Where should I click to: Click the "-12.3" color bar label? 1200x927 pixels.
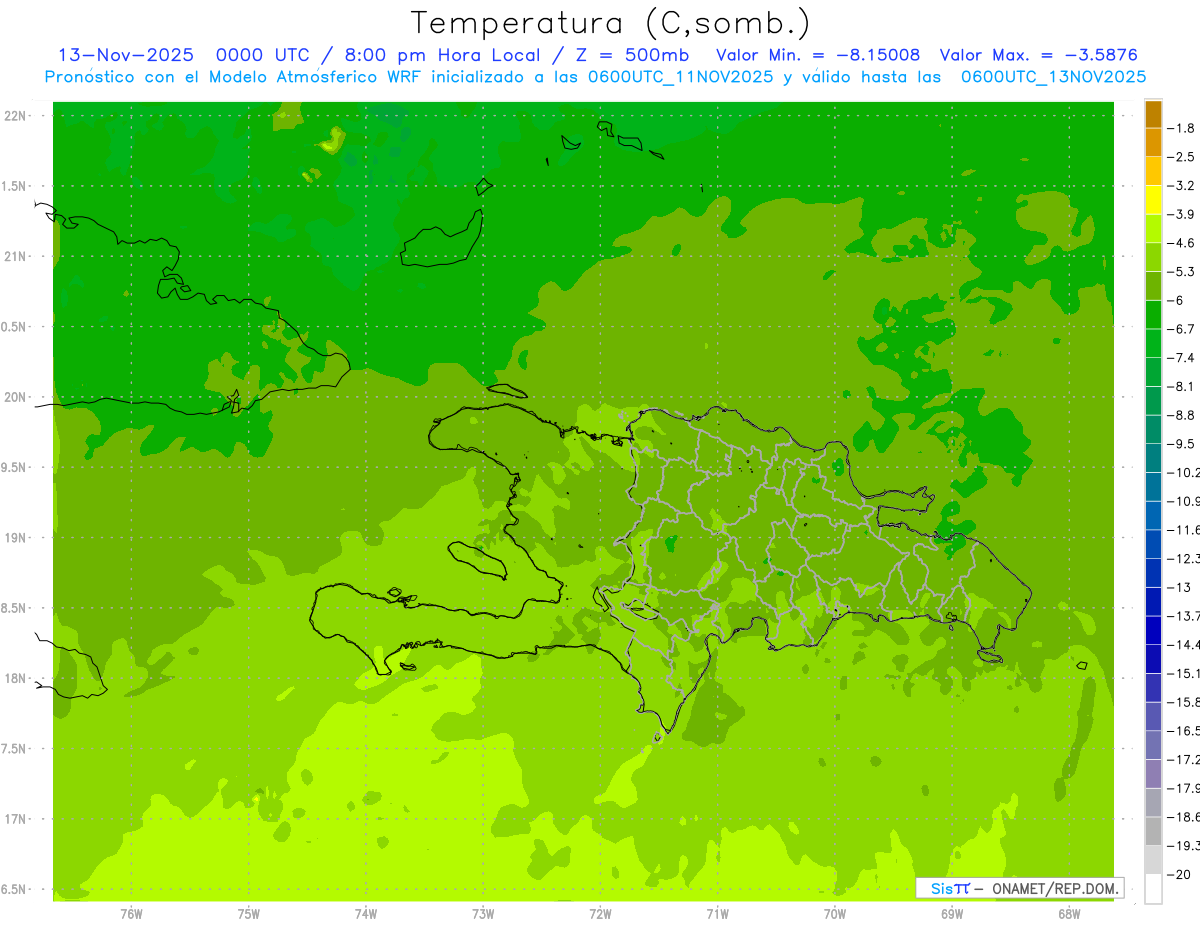pos(1183,558)
